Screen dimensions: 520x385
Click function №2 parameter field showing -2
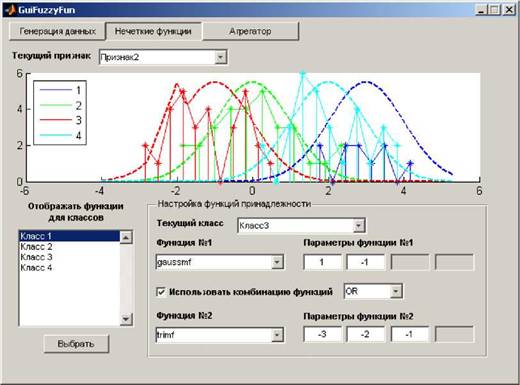coord(366,334)
